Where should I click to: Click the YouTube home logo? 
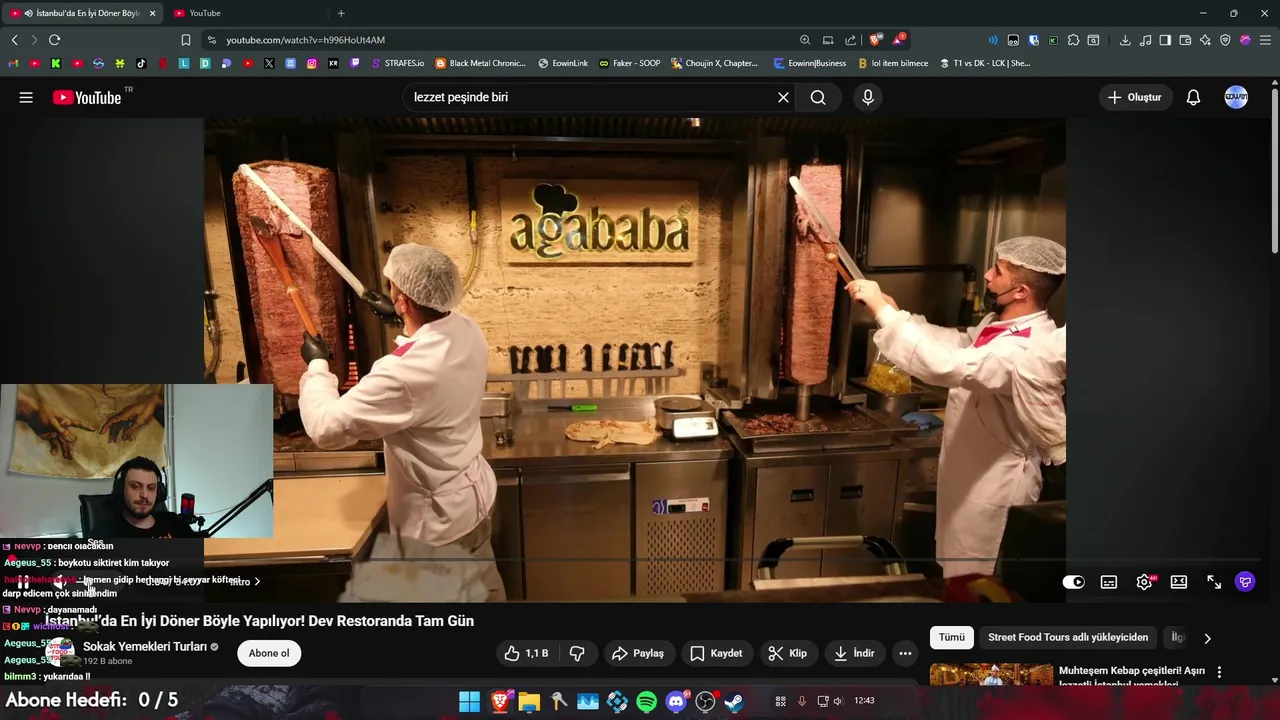pos(87,97)
